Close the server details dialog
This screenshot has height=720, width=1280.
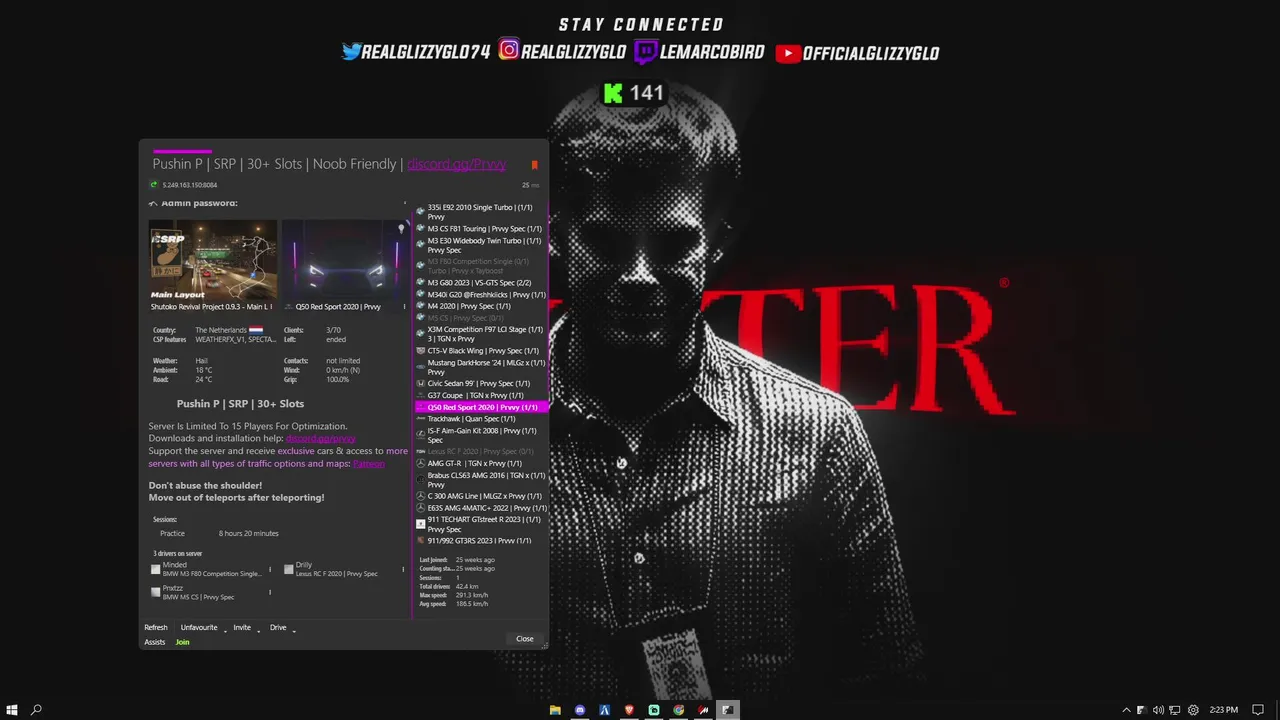[525, 639]
